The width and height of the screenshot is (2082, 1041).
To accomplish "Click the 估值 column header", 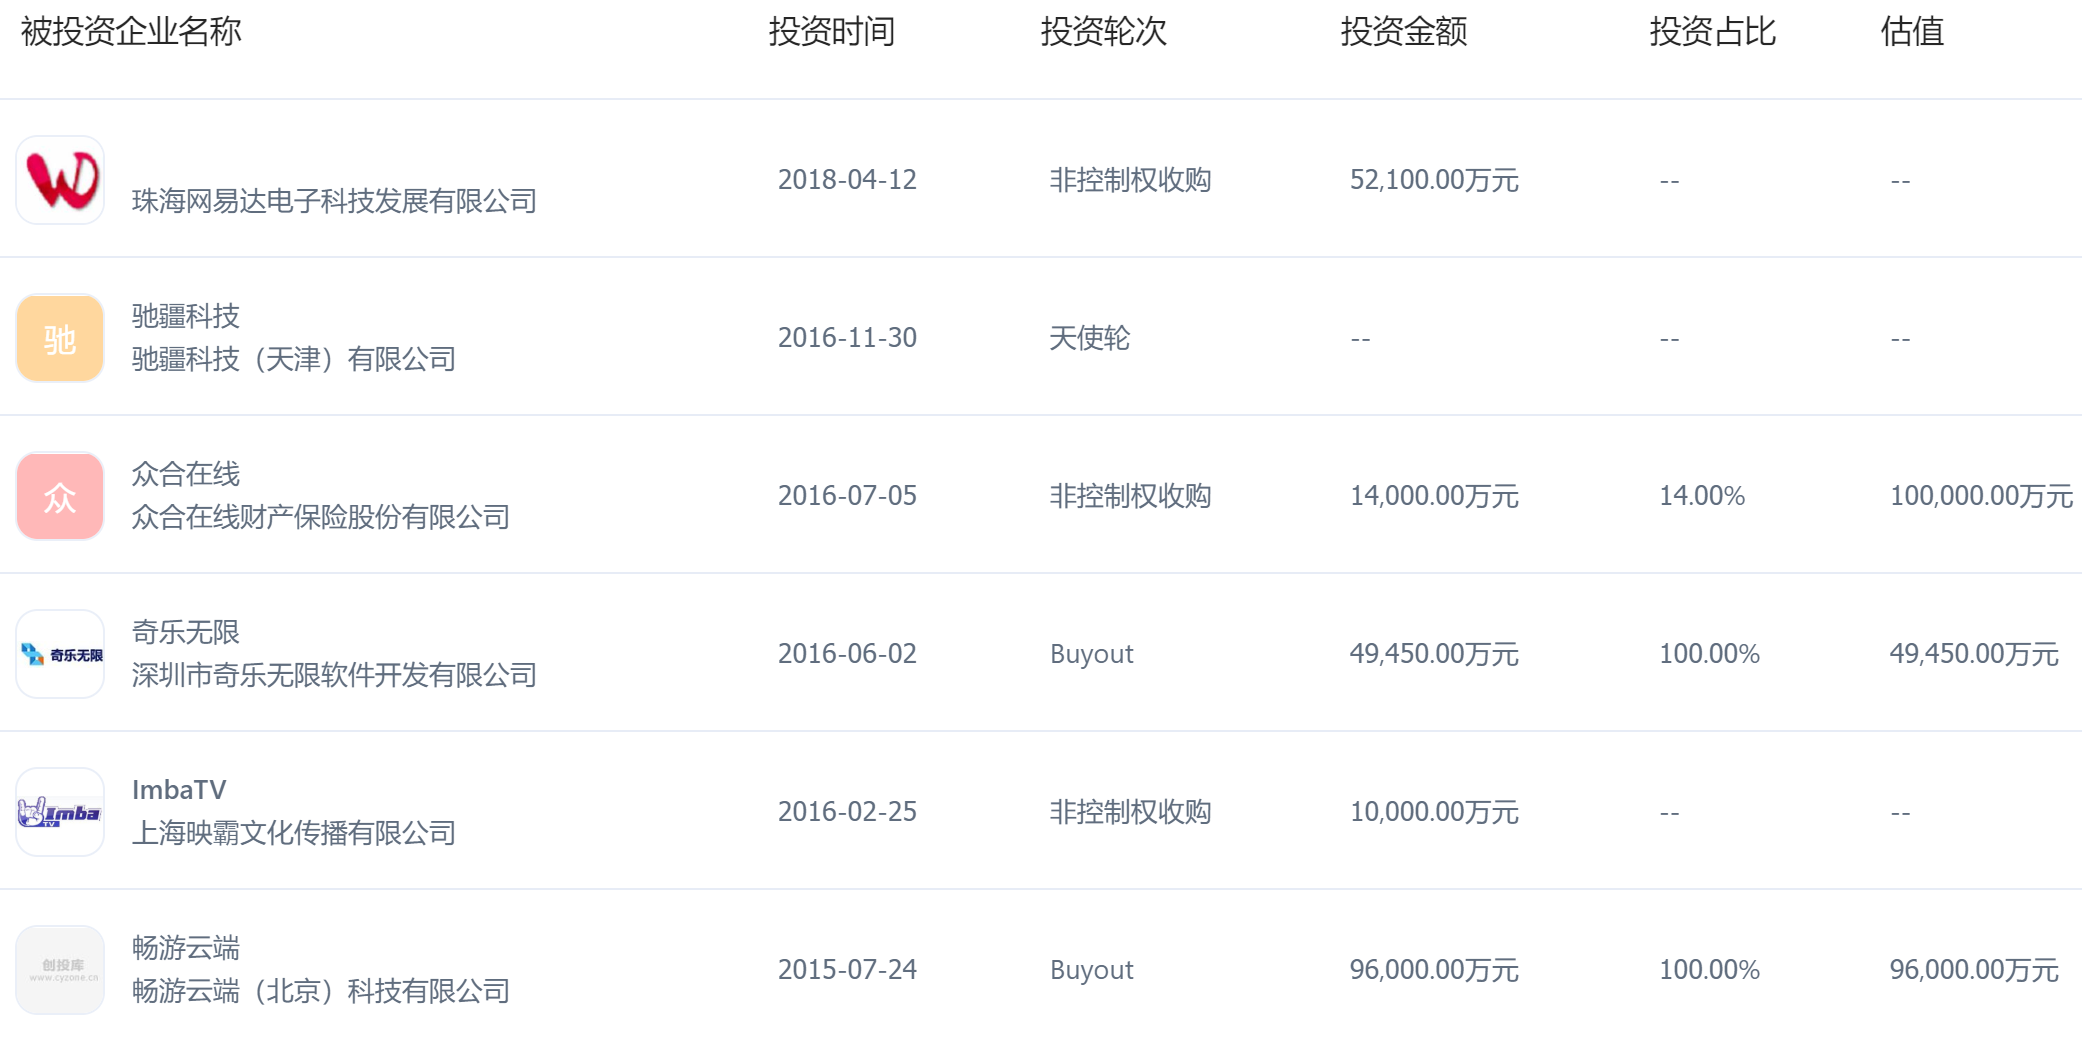I will point(1911,32).
